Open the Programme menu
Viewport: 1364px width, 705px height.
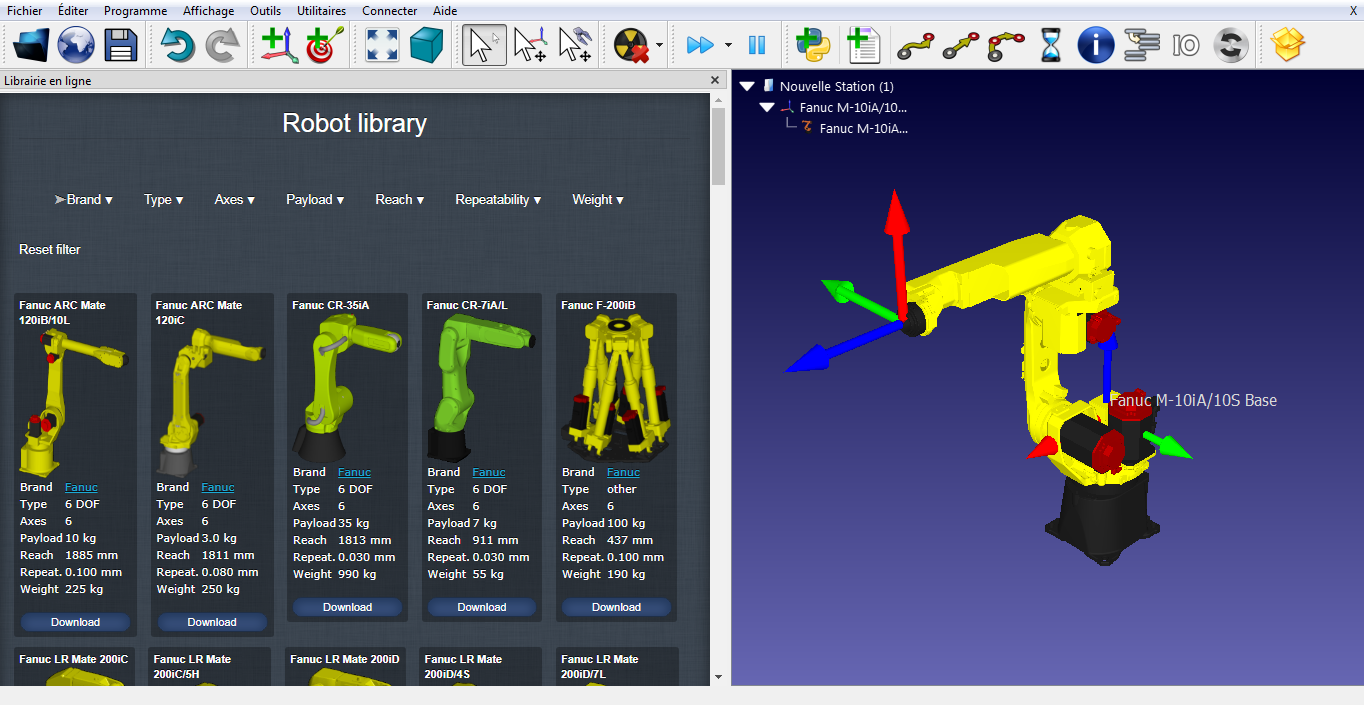click(135, 11)
